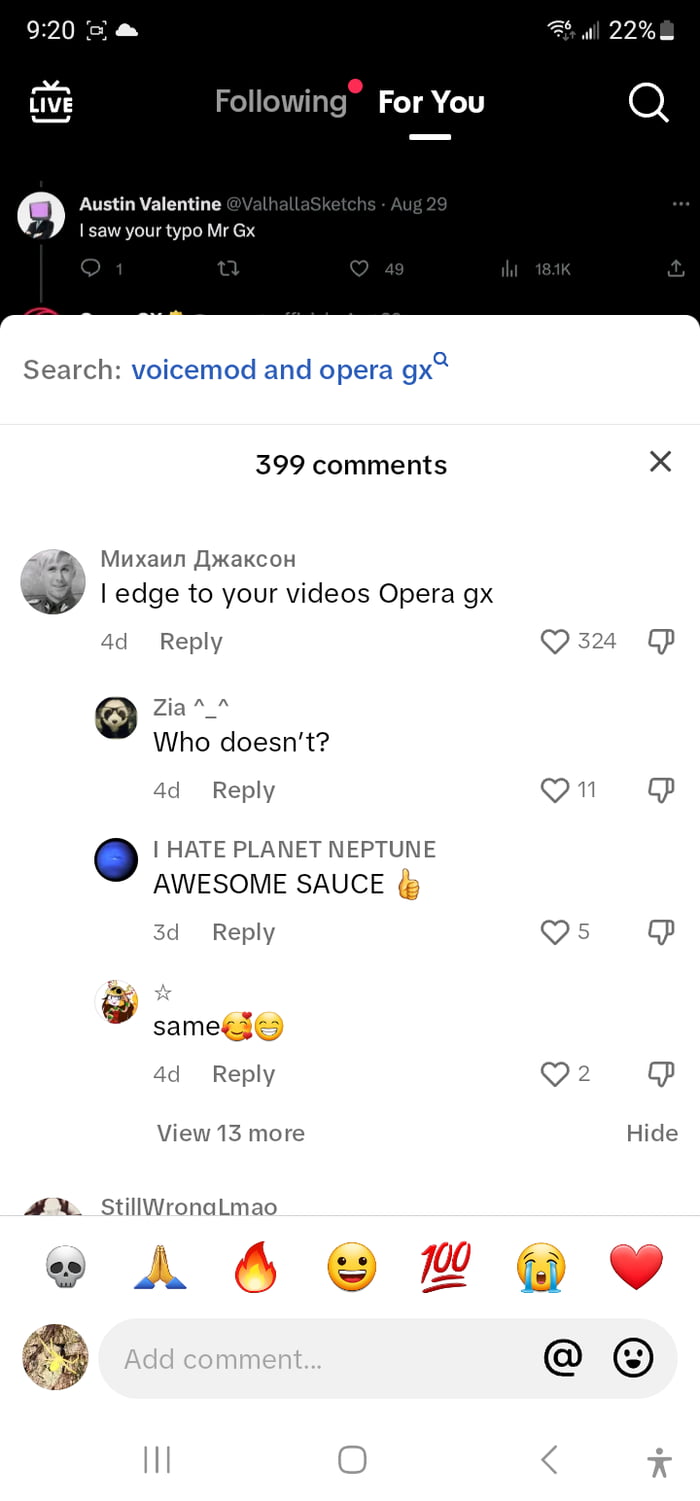This screenshot has height=1501, width=700.
Task: Tap the Add comment input field
Action: click(300, 1357)
